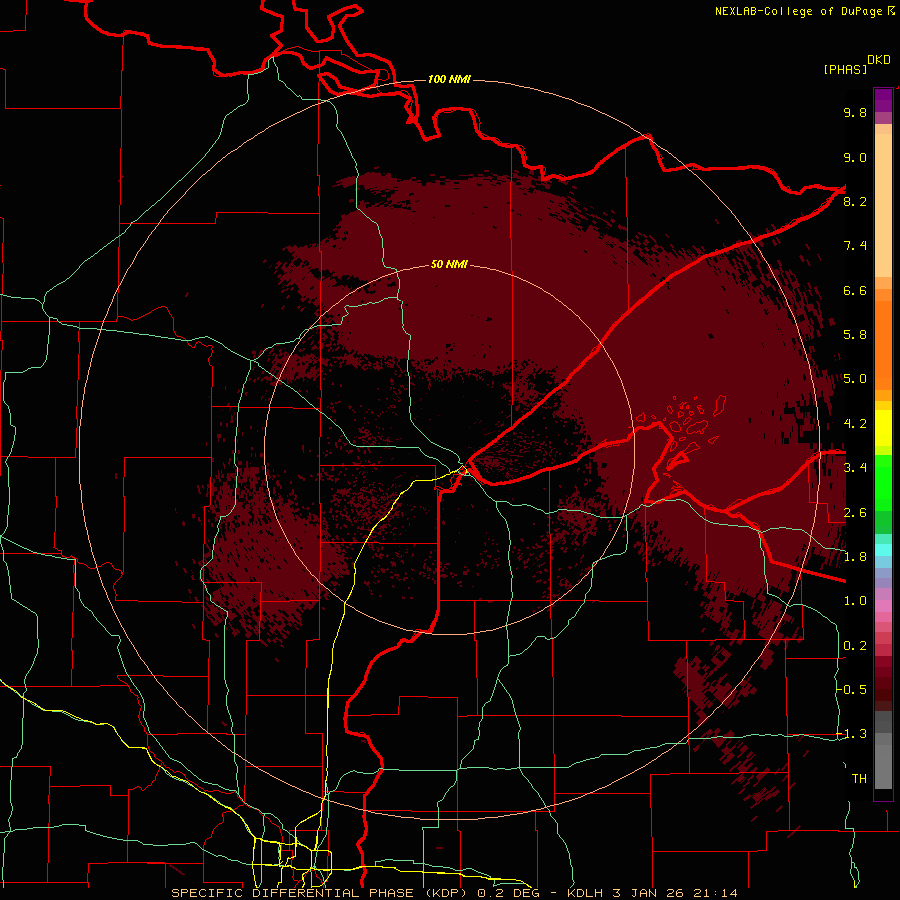Select the 1.8 scale value
This screenshot has height=900, width=900.
(855, 557)
